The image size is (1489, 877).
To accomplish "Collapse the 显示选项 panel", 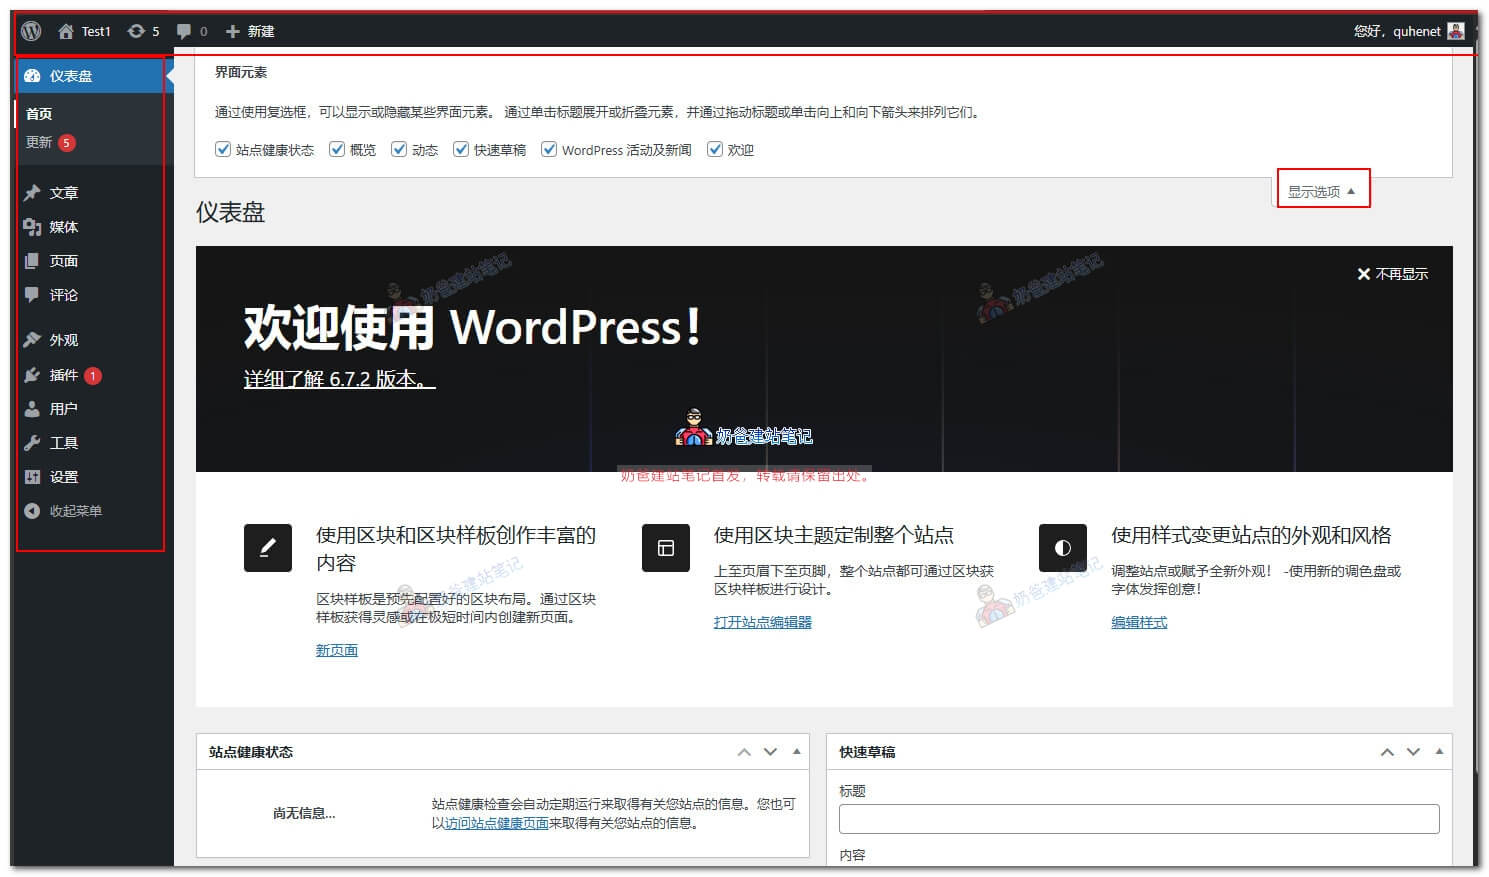I will point(1322,190).
